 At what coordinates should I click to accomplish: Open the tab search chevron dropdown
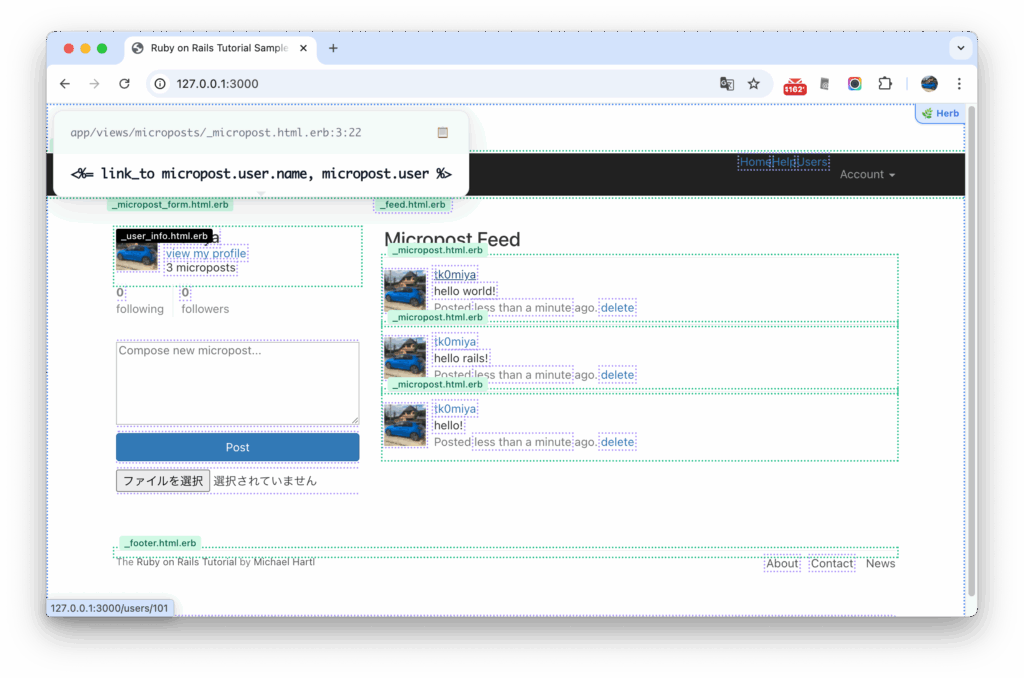click(960, 48)
